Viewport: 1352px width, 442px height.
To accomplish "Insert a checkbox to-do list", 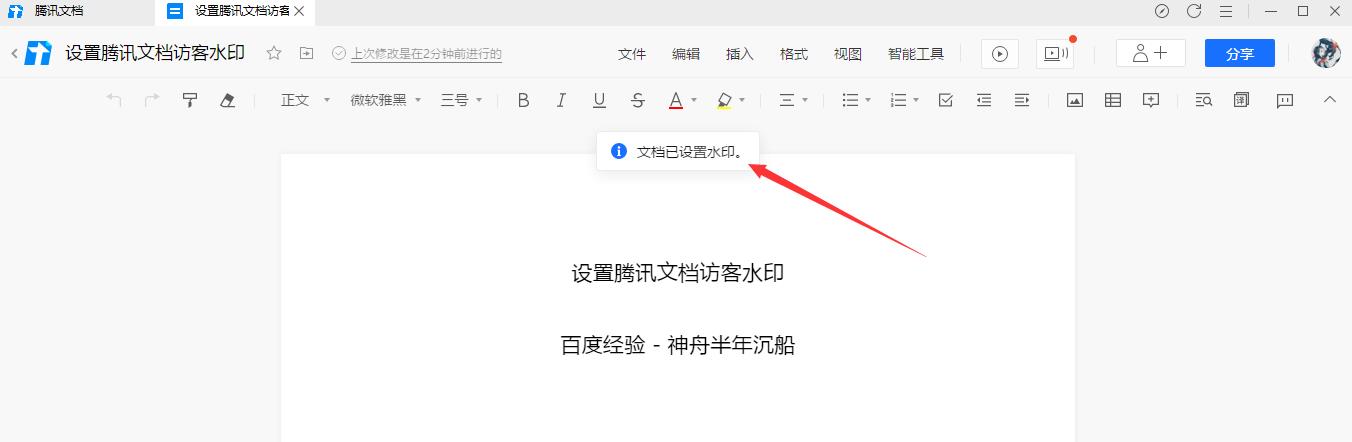I will pyautogui.click(x=946, y=100).
